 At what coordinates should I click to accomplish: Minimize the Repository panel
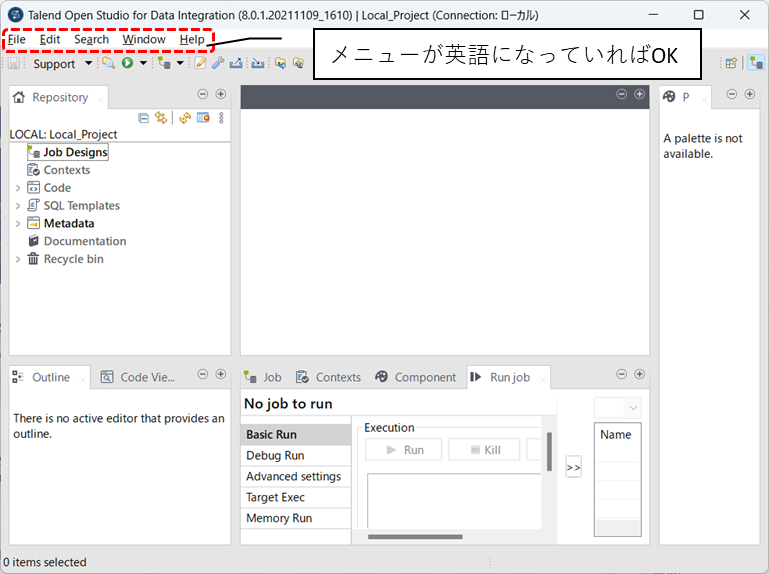click(x=203, y=94)
